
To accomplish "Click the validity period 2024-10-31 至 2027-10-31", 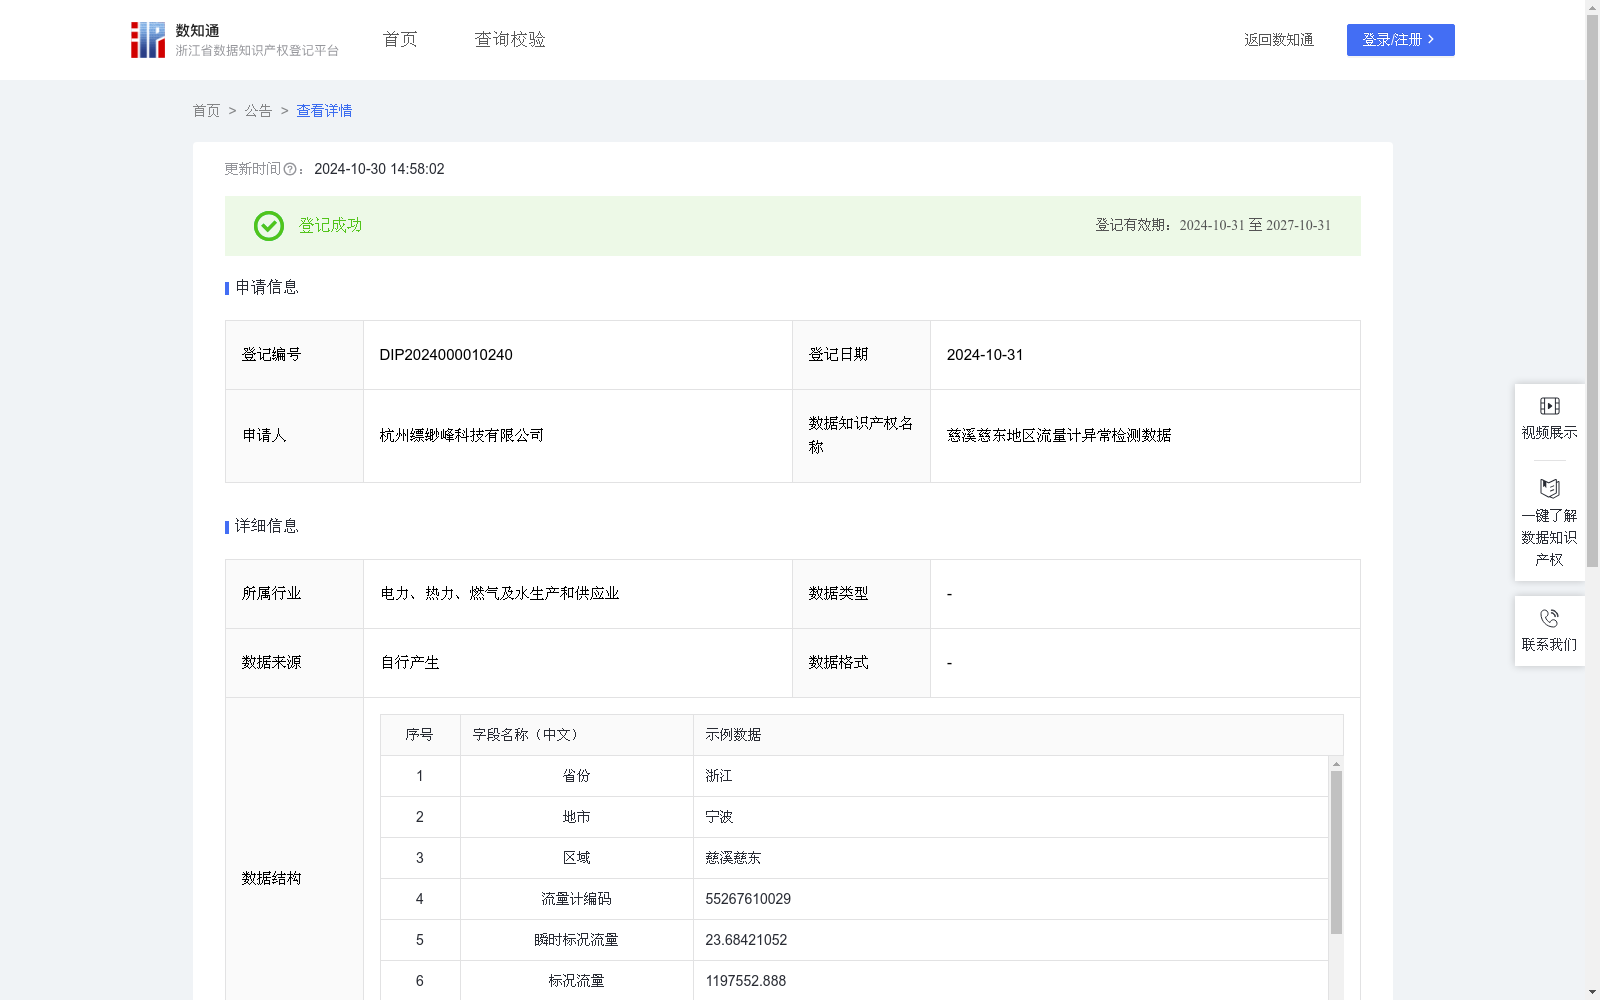I will (x=1255, y=226).
